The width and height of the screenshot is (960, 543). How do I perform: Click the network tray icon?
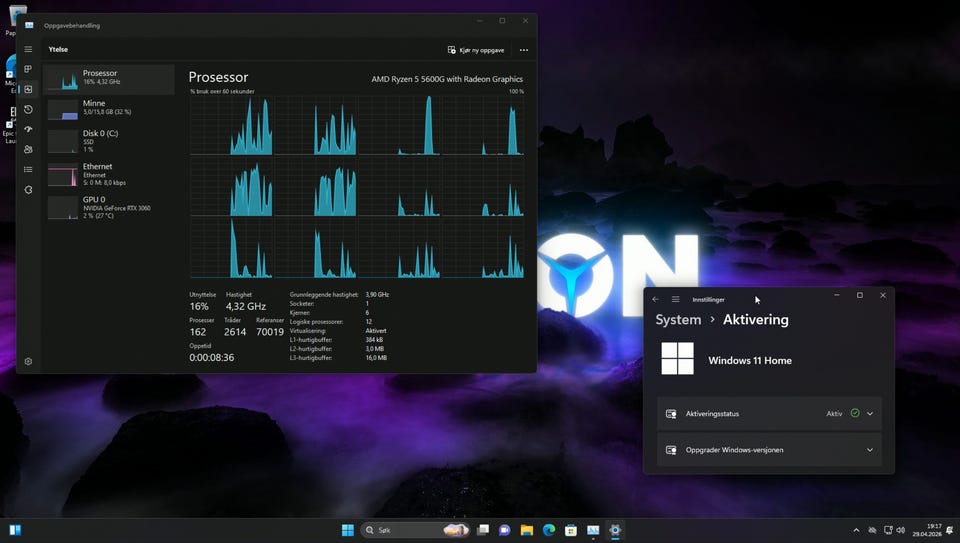888,530
